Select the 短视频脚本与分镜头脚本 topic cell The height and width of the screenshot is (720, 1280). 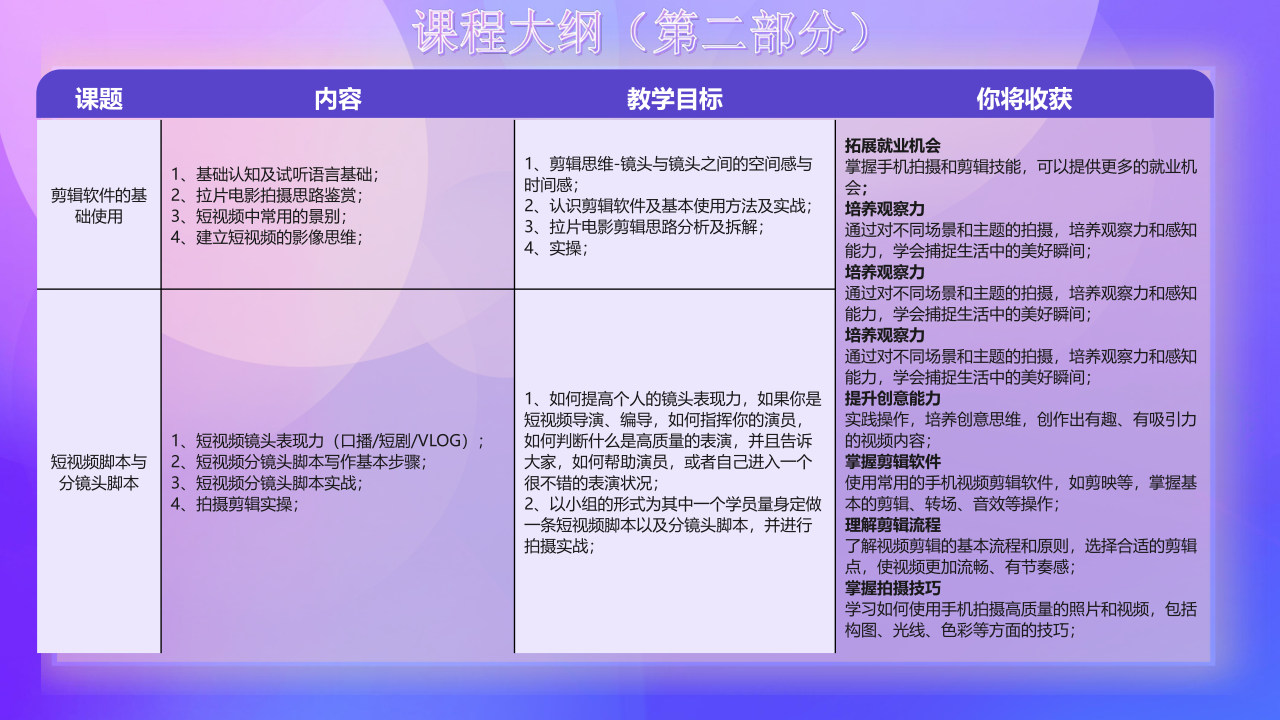pos(99,472)
